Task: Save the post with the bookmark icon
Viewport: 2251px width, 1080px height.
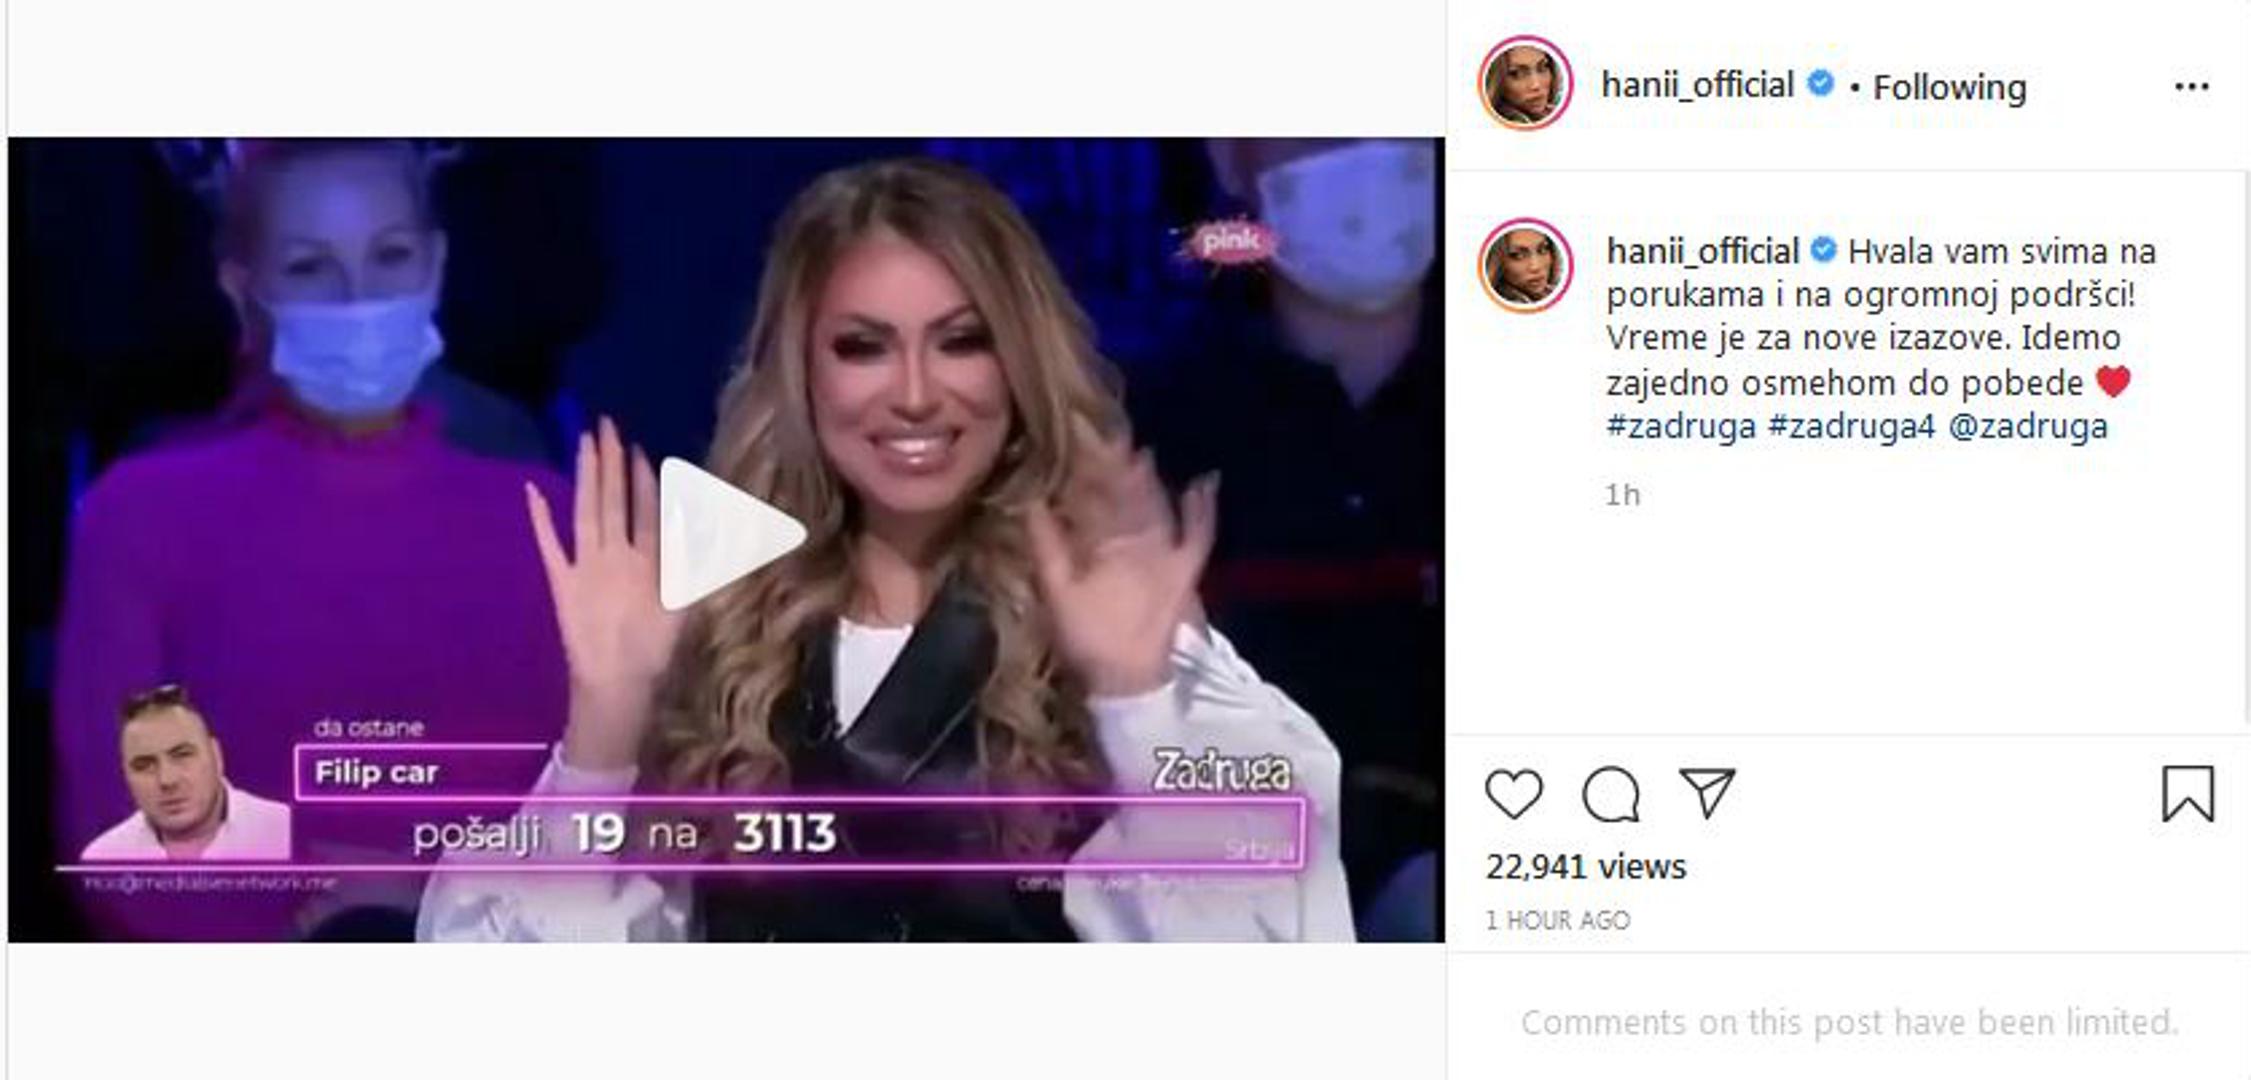Action: click(2188, 794)
